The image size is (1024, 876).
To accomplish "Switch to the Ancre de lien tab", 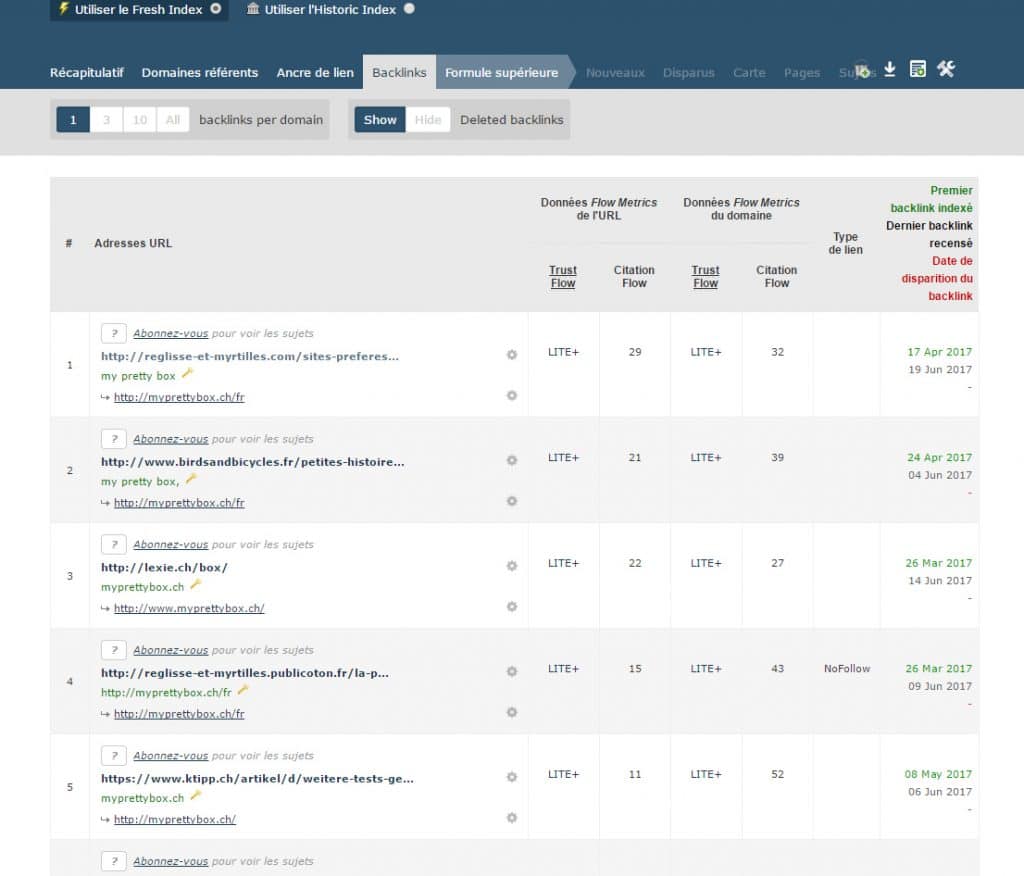I will (x=315, y=73).
